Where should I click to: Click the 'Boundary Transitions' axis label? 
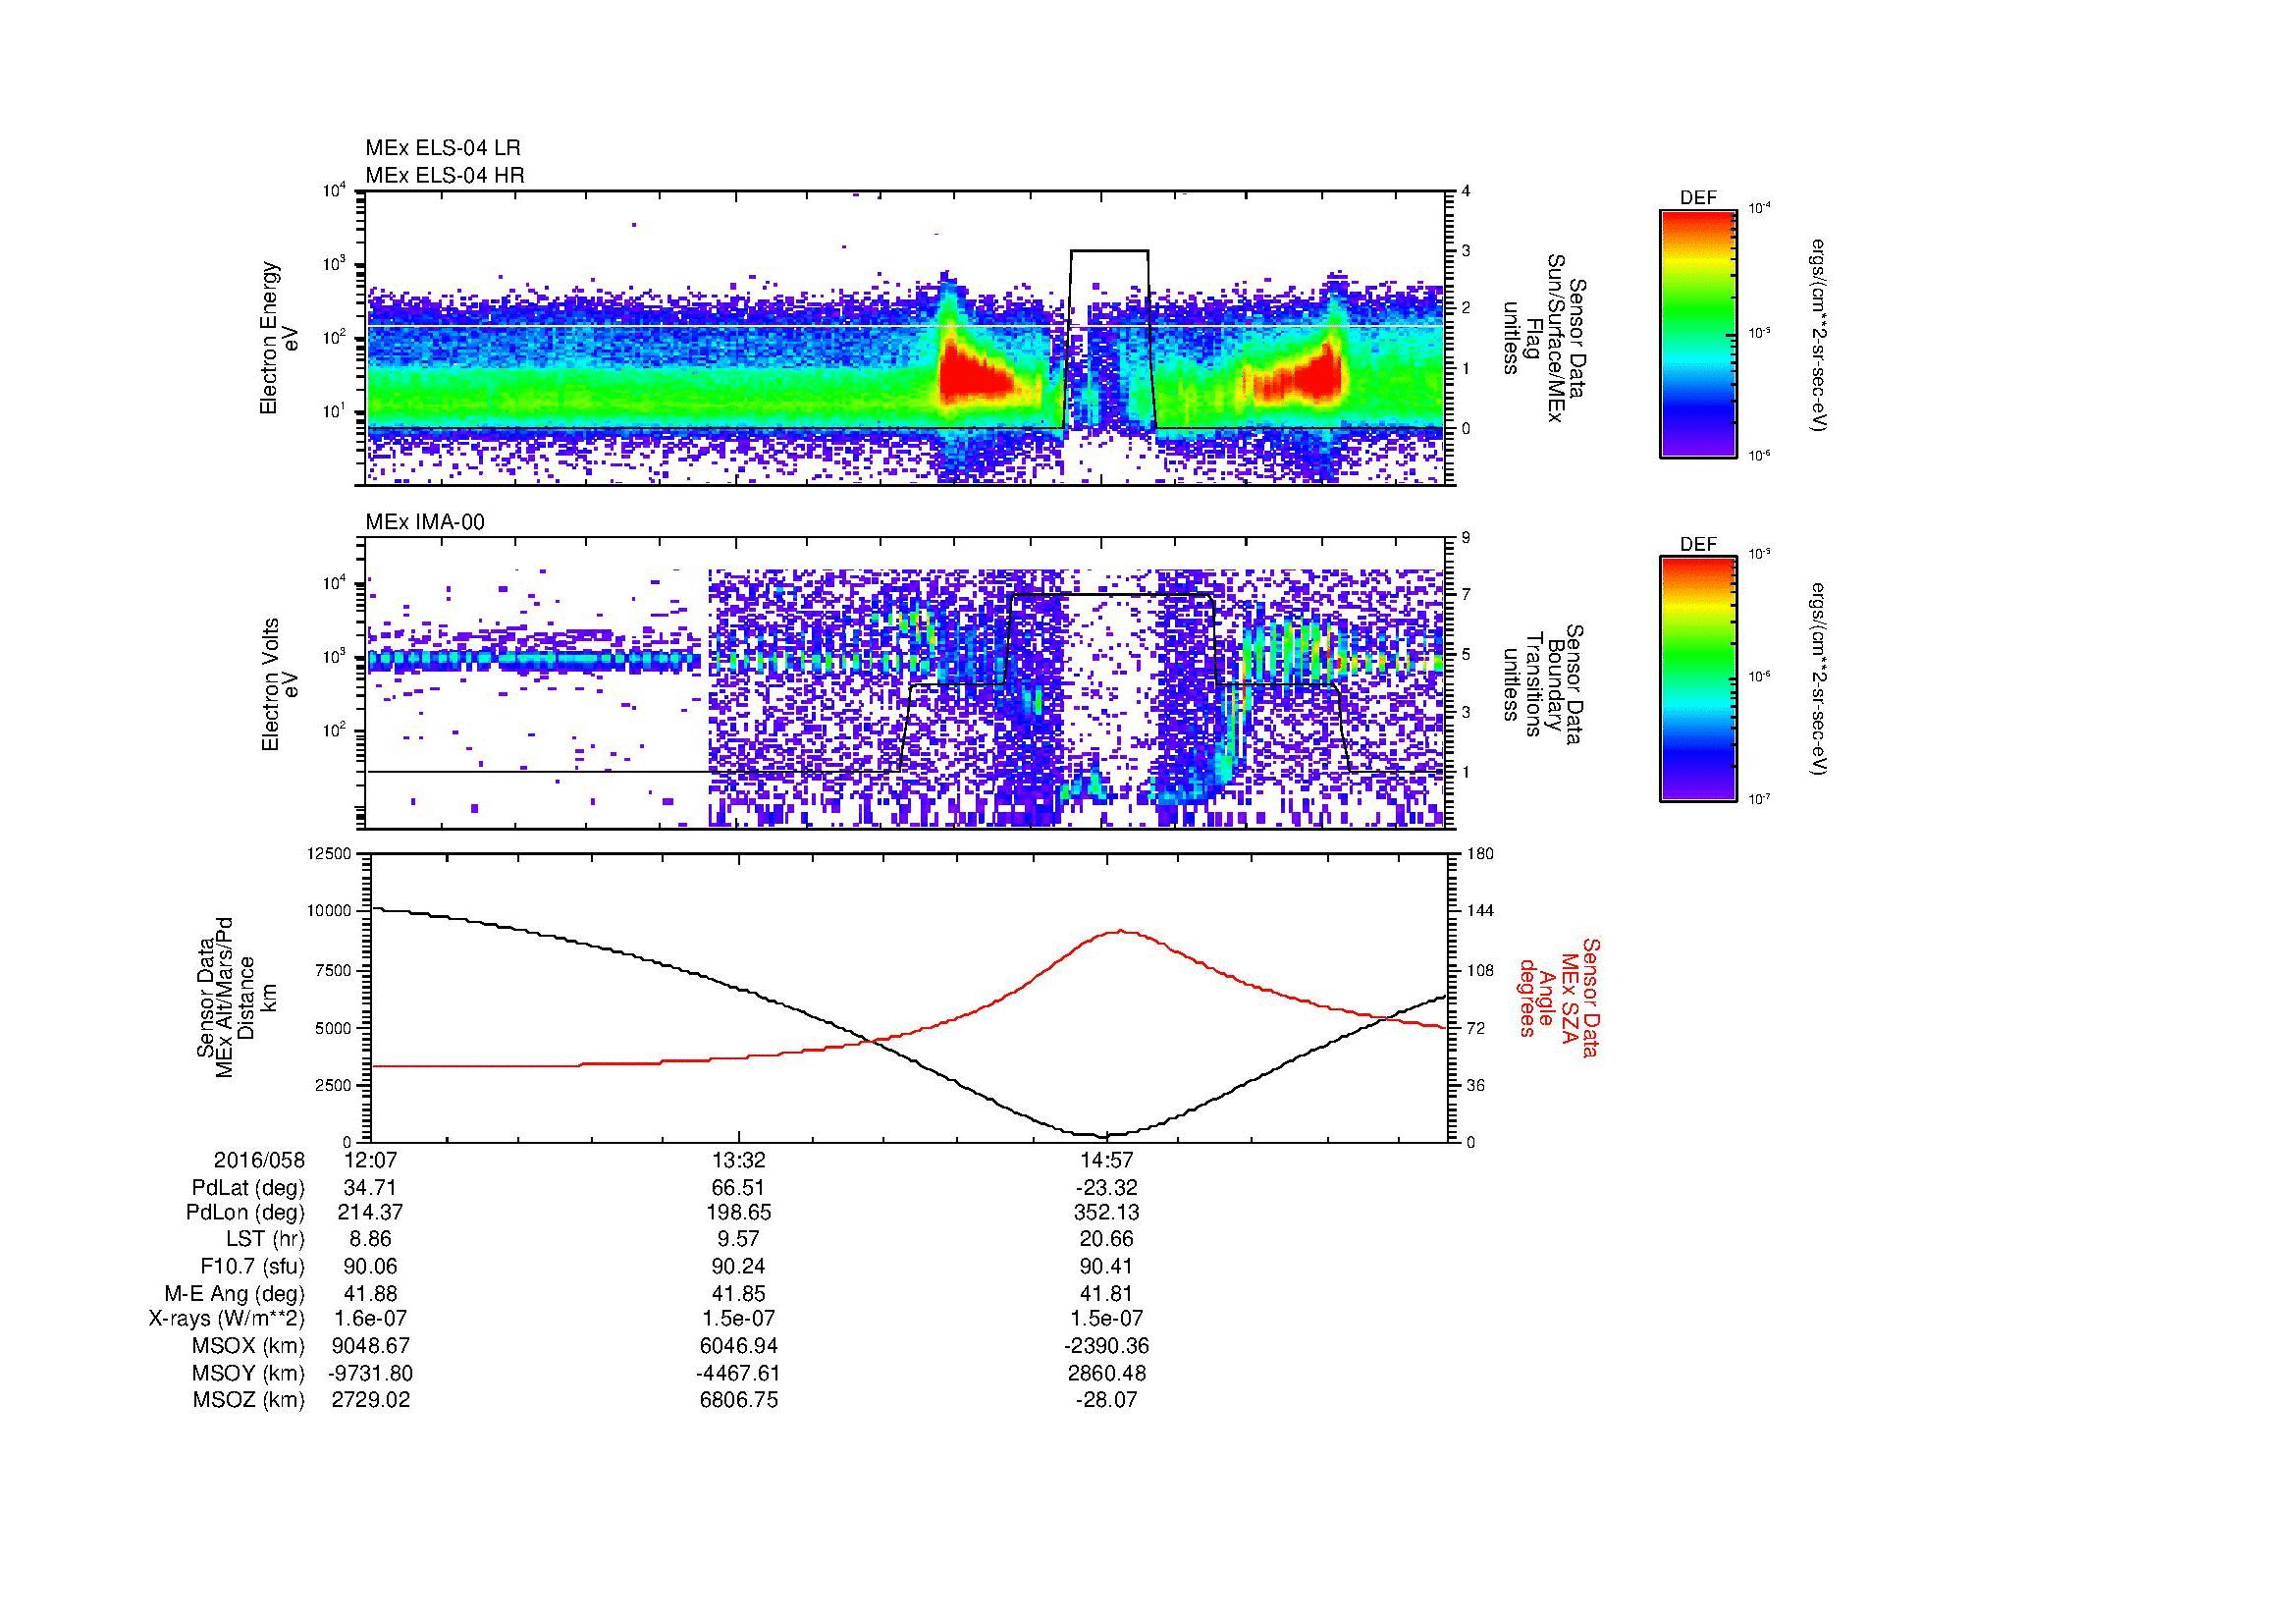click(x=1544, y=684)
